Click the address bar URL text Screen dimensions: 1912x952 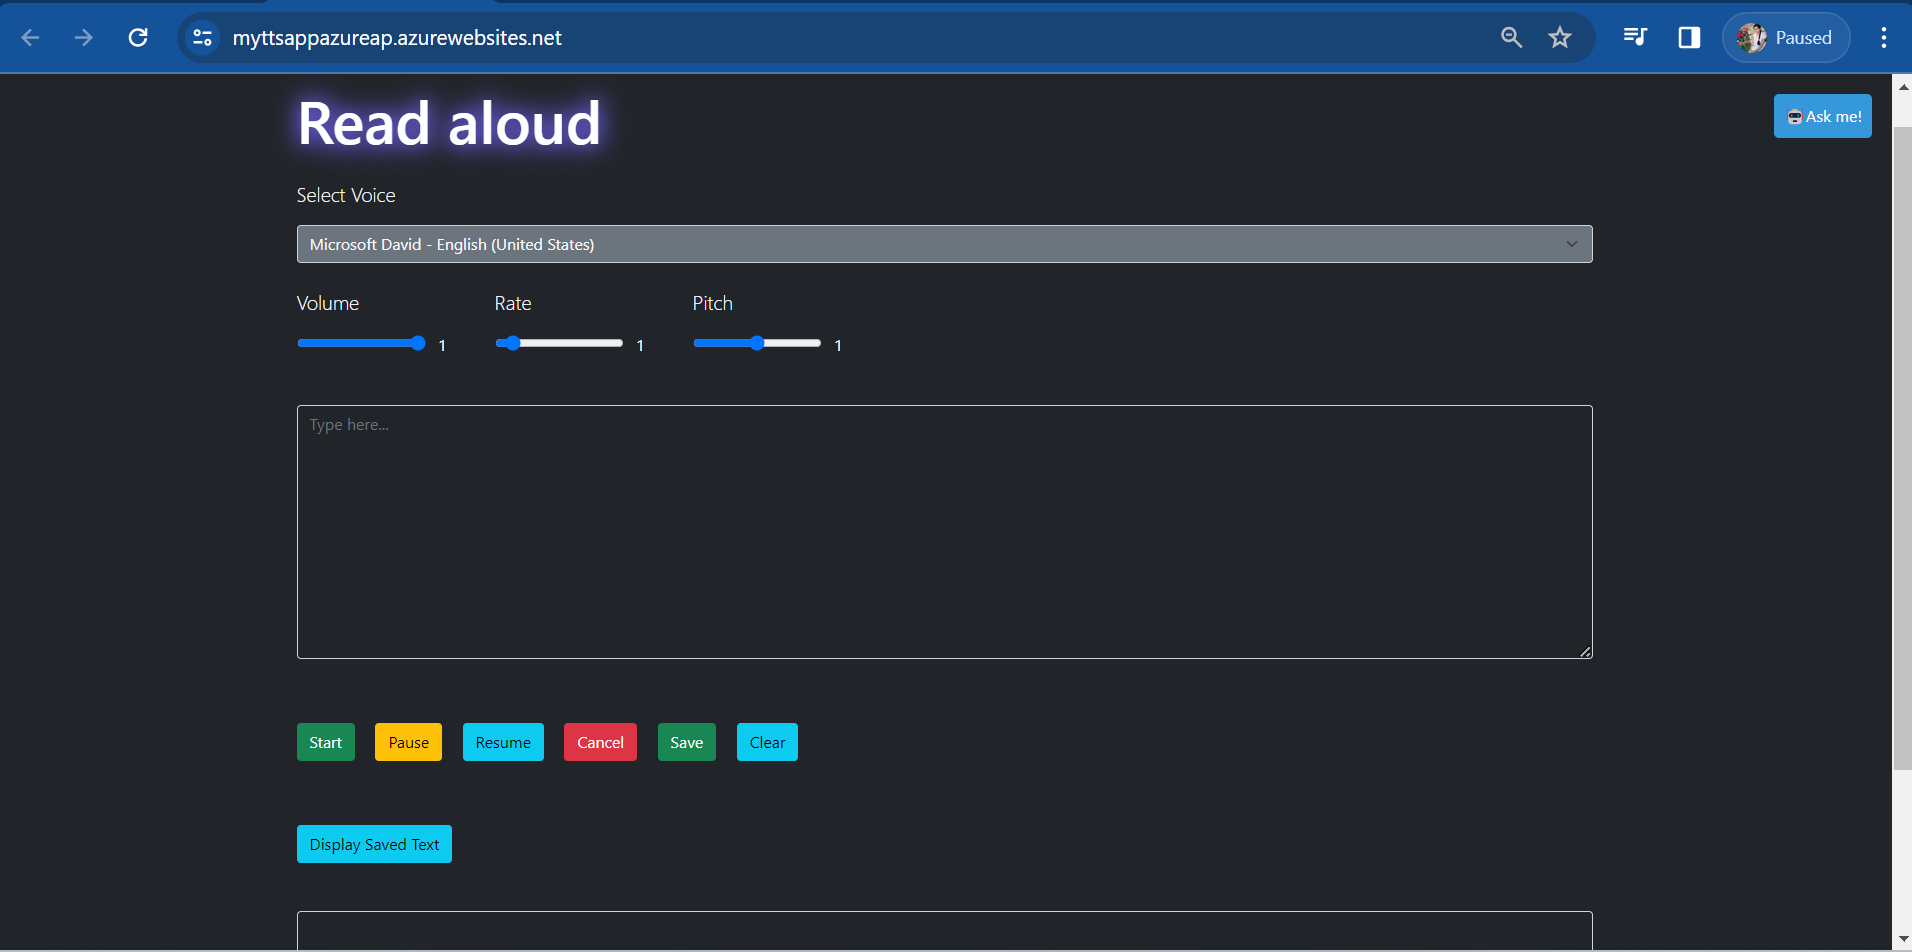397,38
